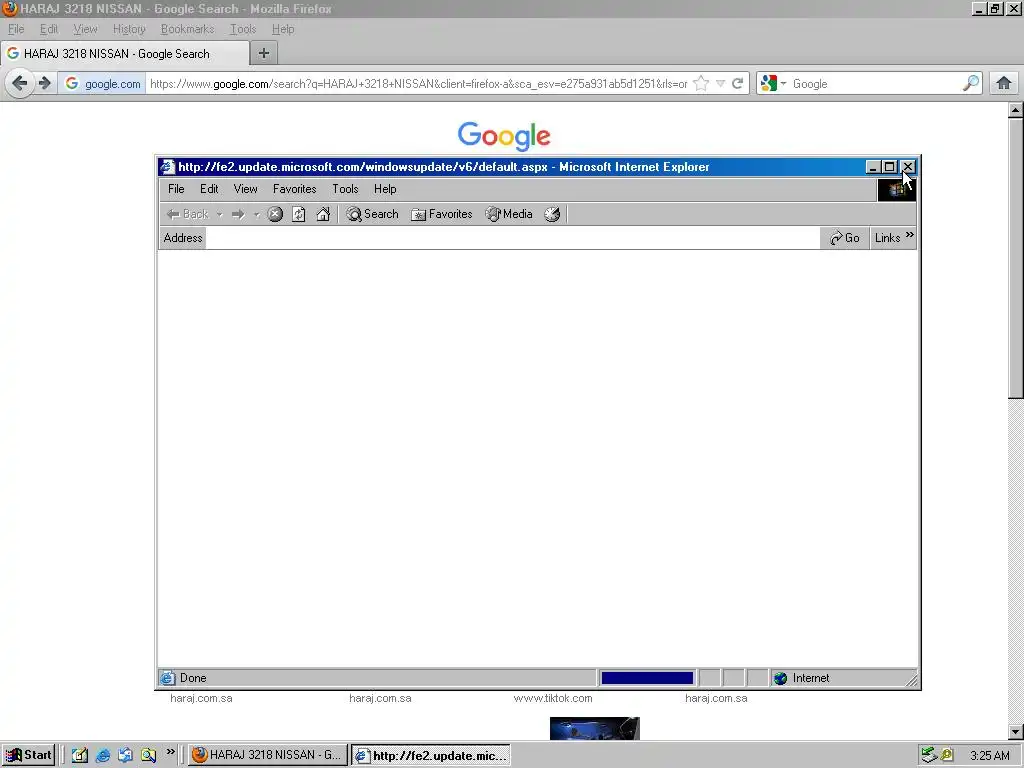Expand the Links toolbar chevron in IE
The width and height of the screenshot is (1024, 768).
910,235
